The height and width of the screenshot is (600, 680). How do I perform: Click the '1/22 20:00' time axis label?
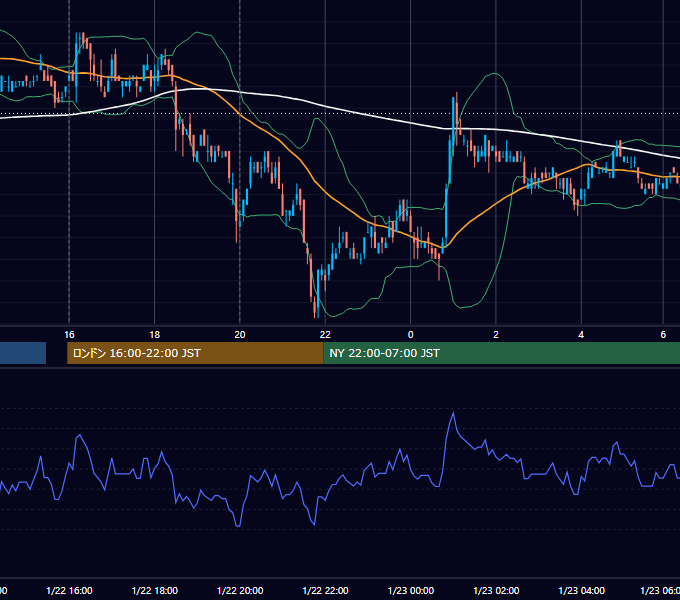[240, 590]
